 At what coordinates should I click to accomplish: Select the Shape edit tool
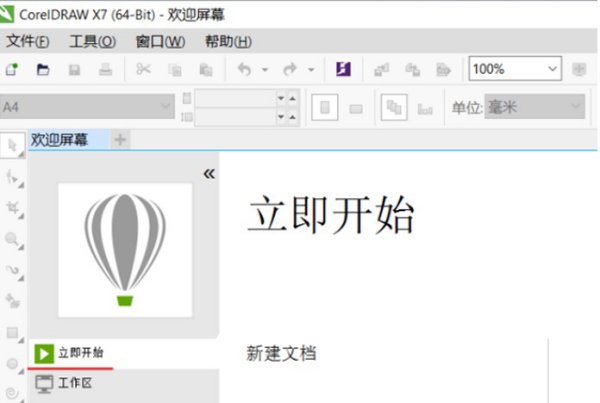[x=13, y=177]
